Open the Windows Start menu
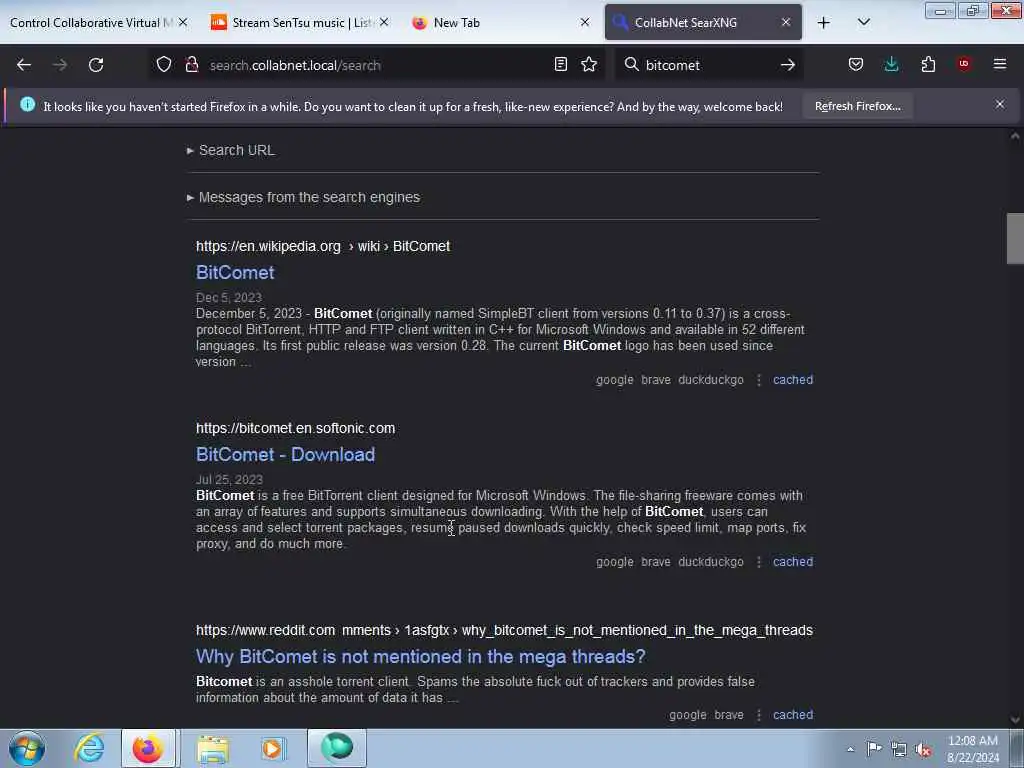The width and height of the screenshot is (1024, 768). click(27, 748)
